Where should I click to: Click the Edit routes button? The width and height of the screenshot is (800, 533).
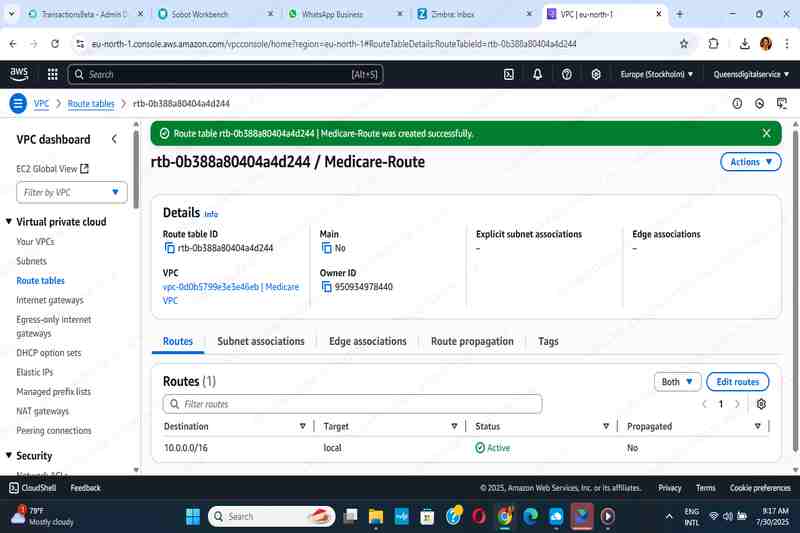pos(737,382)
